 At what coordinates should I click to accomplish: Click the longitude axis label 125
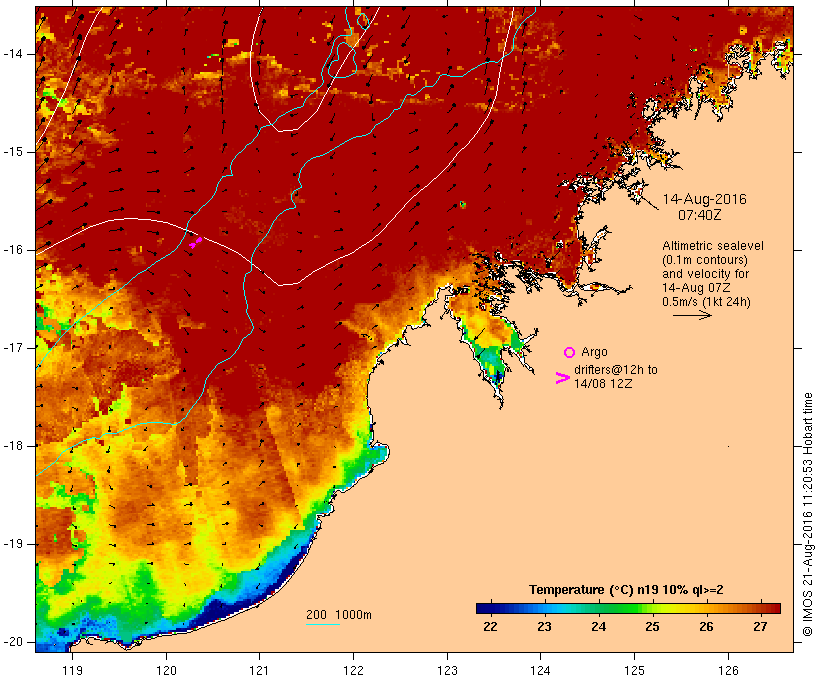(635, 670)
